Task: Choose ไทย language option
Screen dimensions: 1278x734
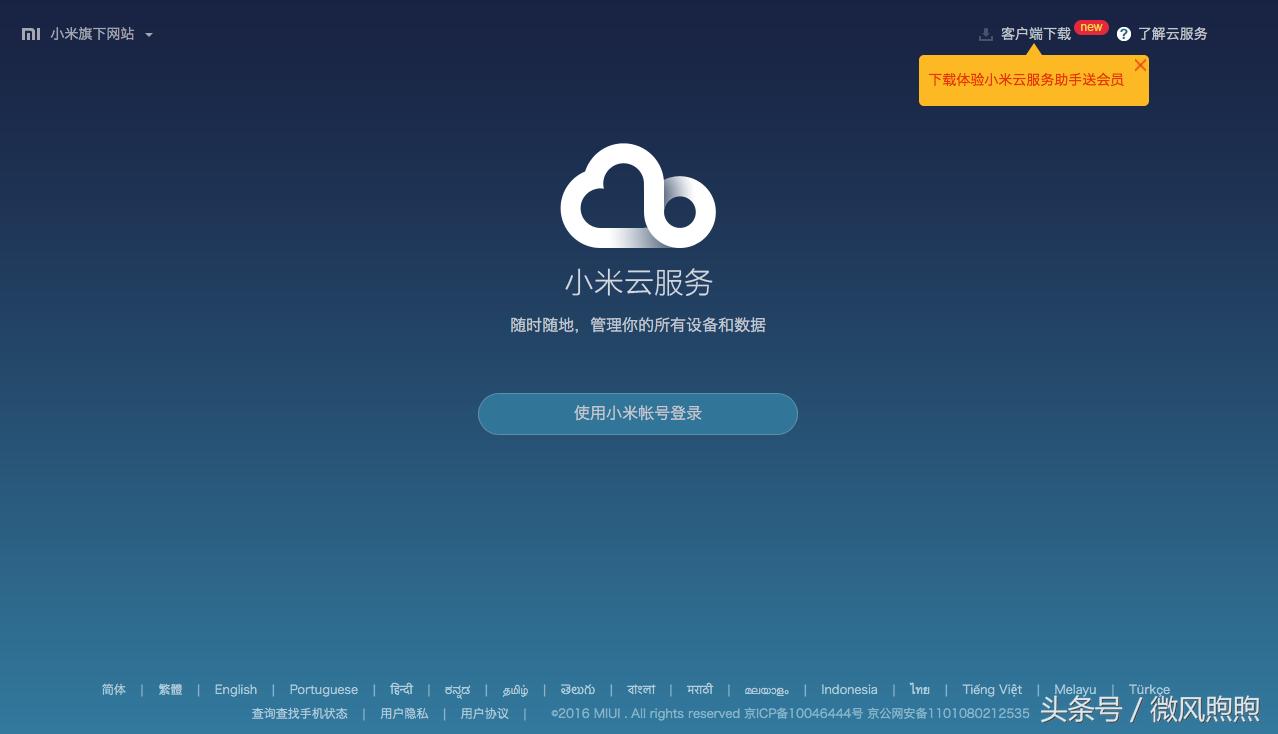Action: click(x=919, y=689)
